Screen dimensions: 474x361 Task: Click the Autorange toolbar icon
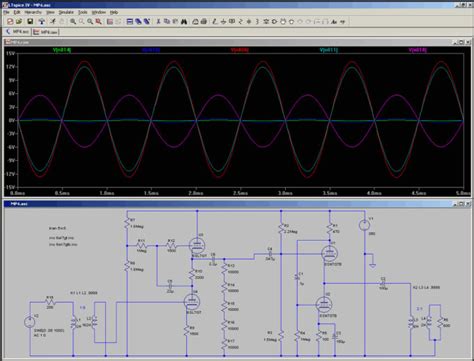pyautogui.click(x=110, y=22)
